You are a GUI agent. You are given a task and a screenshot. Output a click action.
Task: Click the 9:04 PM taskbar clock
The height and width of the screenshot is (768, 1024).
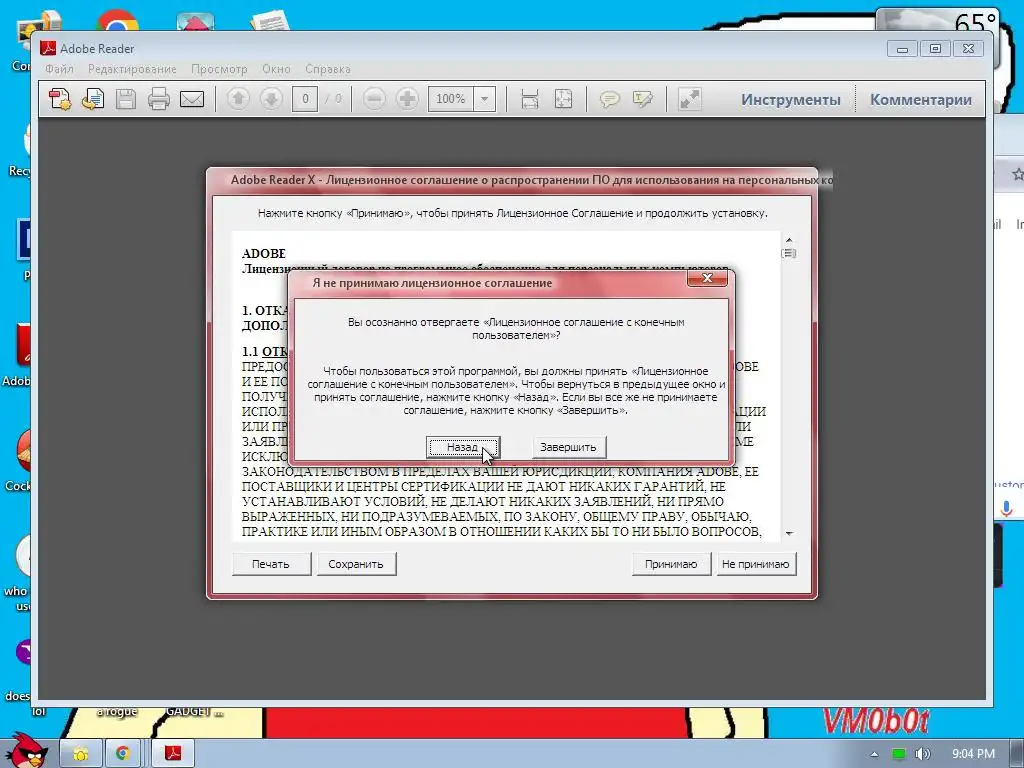pos(974,754)
